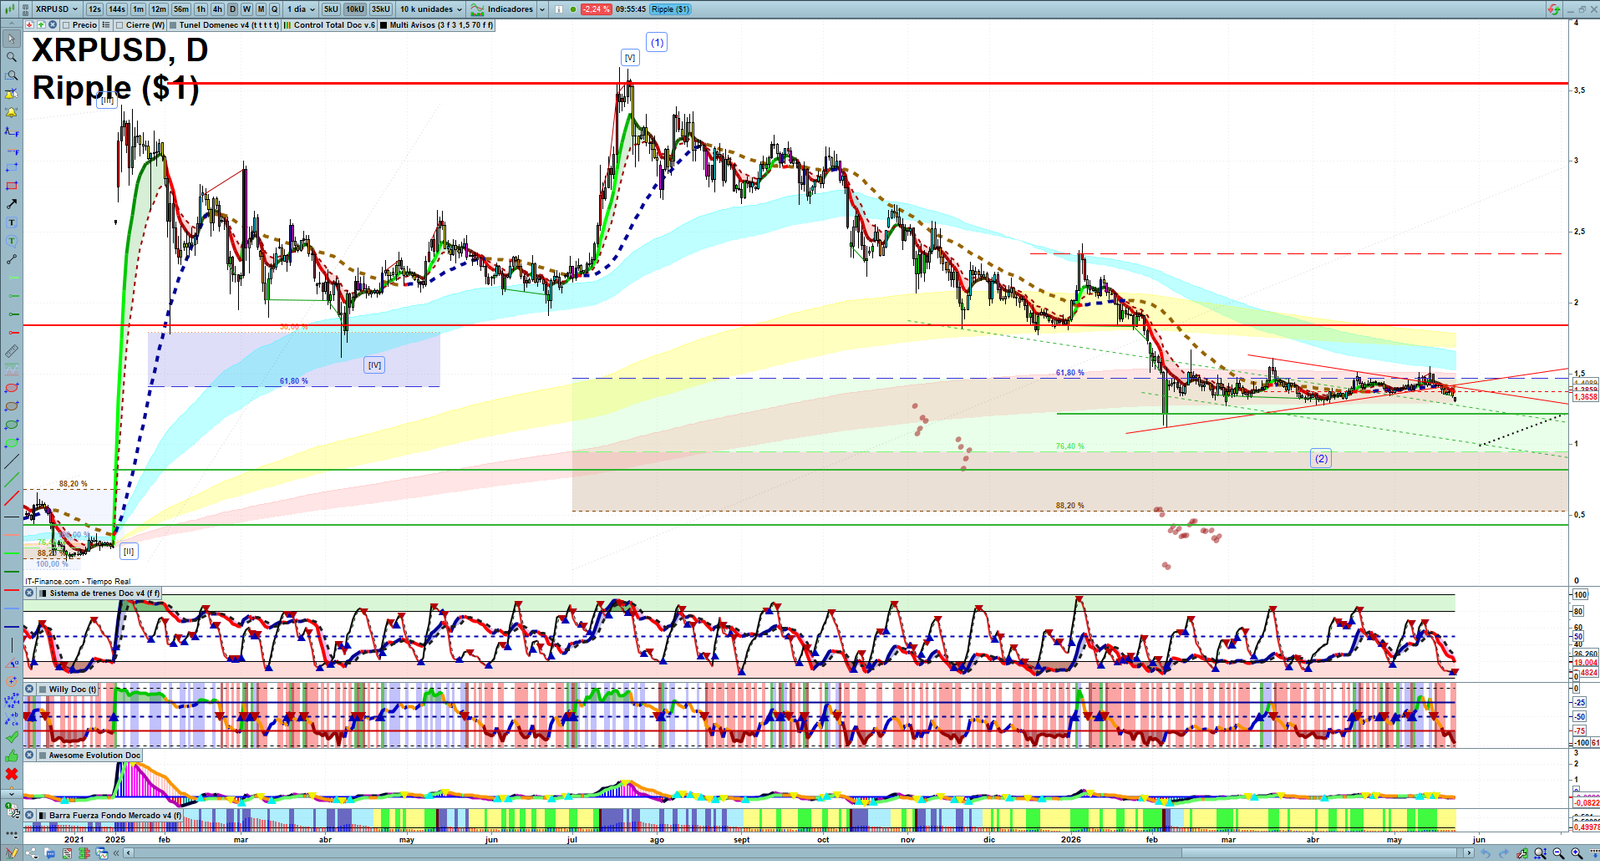Screen dimensions: 1600x861
Task: Select the segment line drawing tool
Action: click(11, 259)
